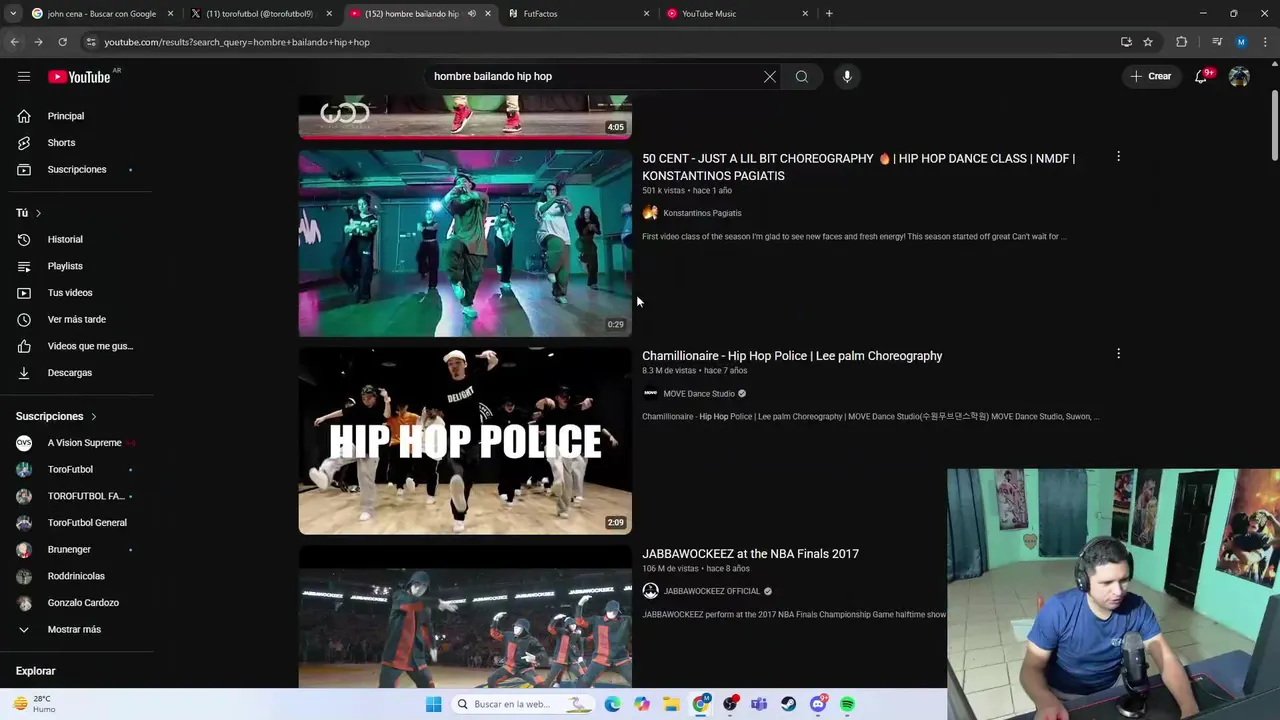Screen dimensions: 1280x720
Task: Open Steam from taskbar
Action: [x=789, y=704]
